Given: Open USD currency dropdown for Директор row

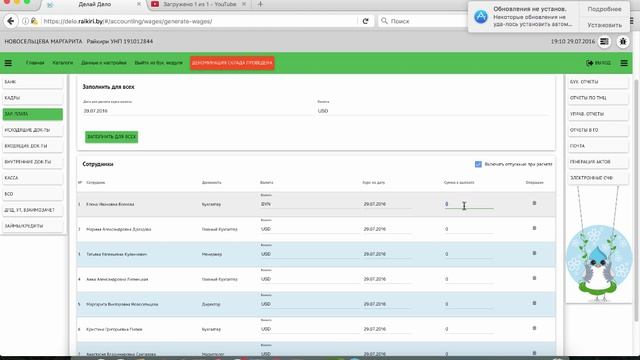Looking at the screenshot, I should pos(310,304).
